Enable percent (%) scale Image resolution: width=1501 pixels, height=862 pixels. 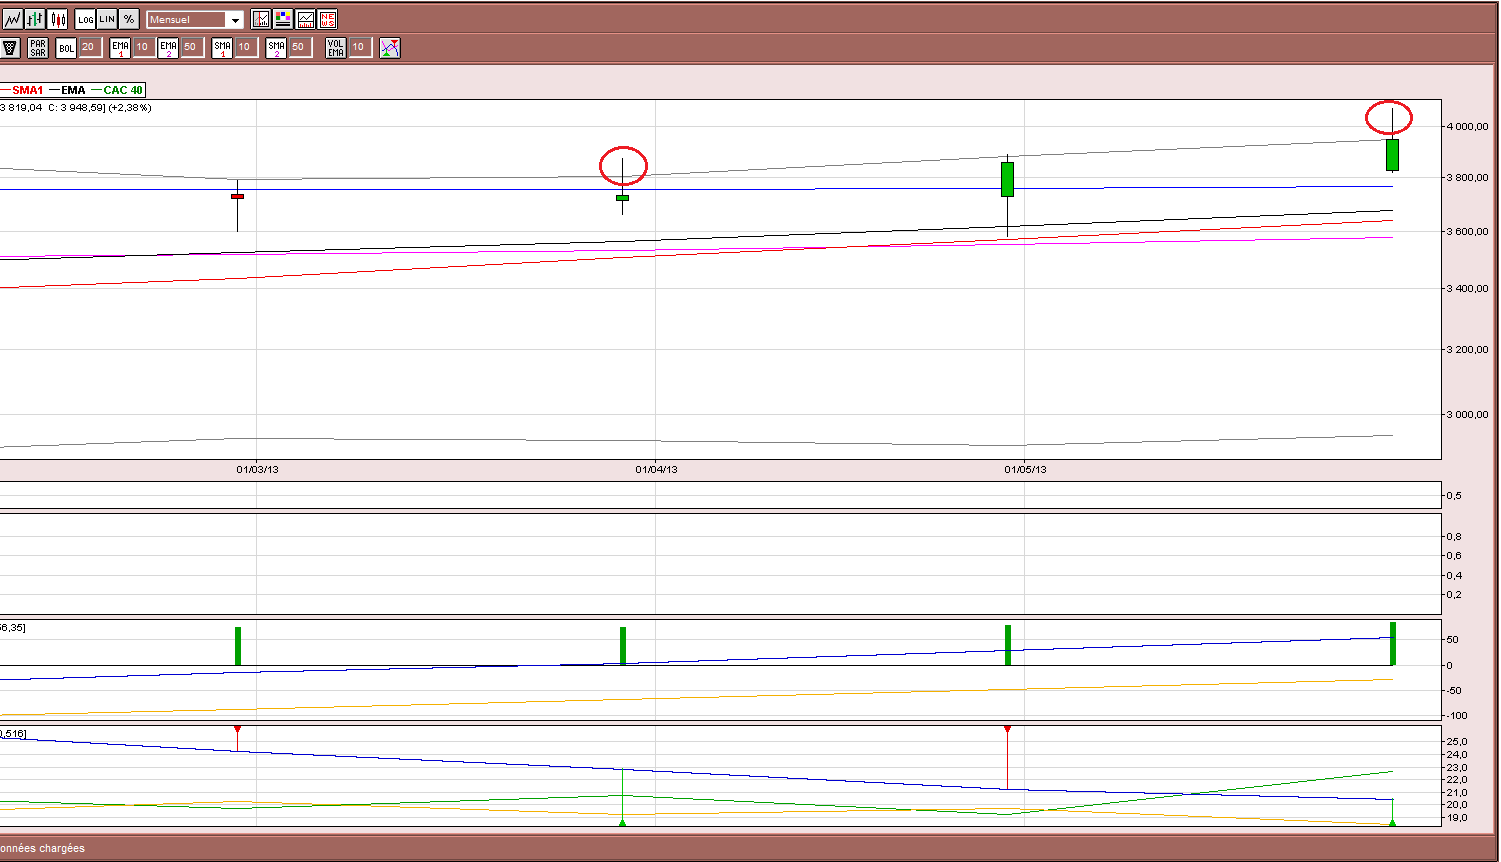(x=129, y=19)
